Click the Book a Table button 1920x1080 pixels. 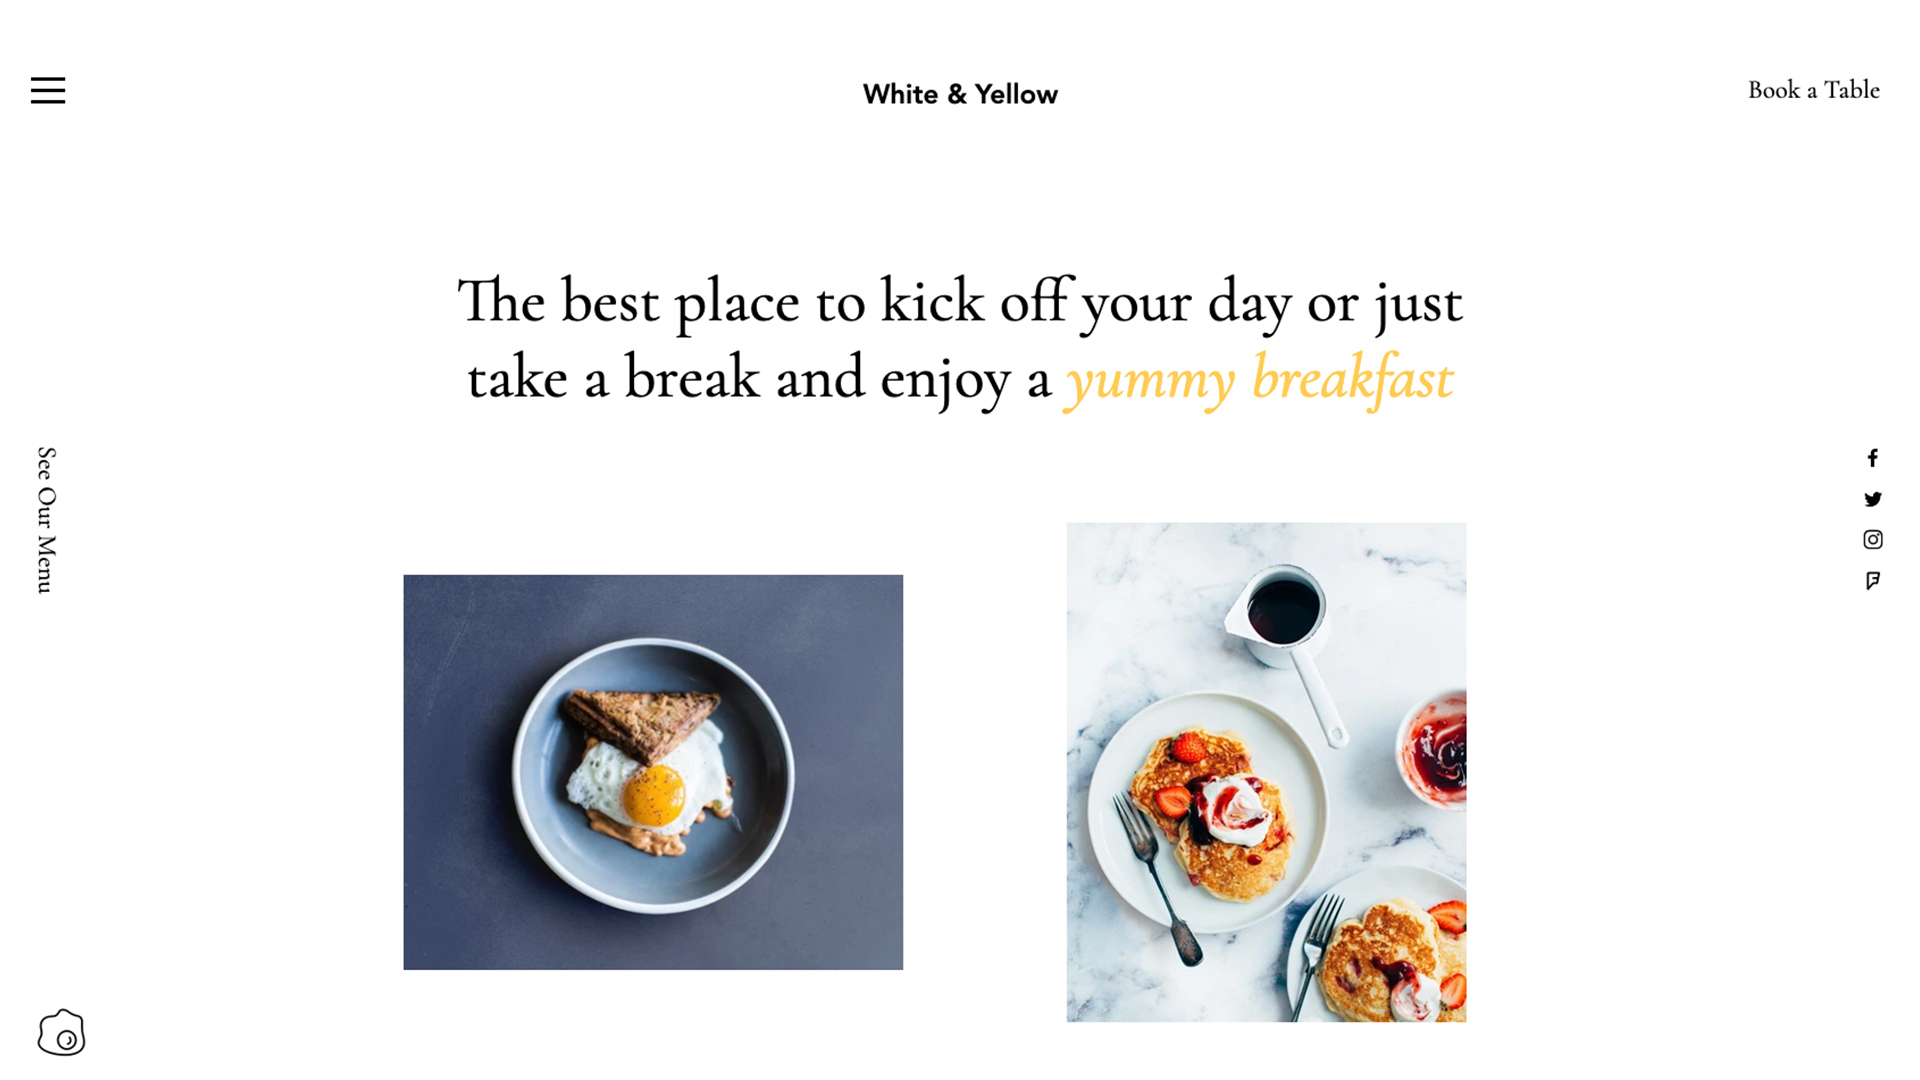click(x=1813, y=90)
